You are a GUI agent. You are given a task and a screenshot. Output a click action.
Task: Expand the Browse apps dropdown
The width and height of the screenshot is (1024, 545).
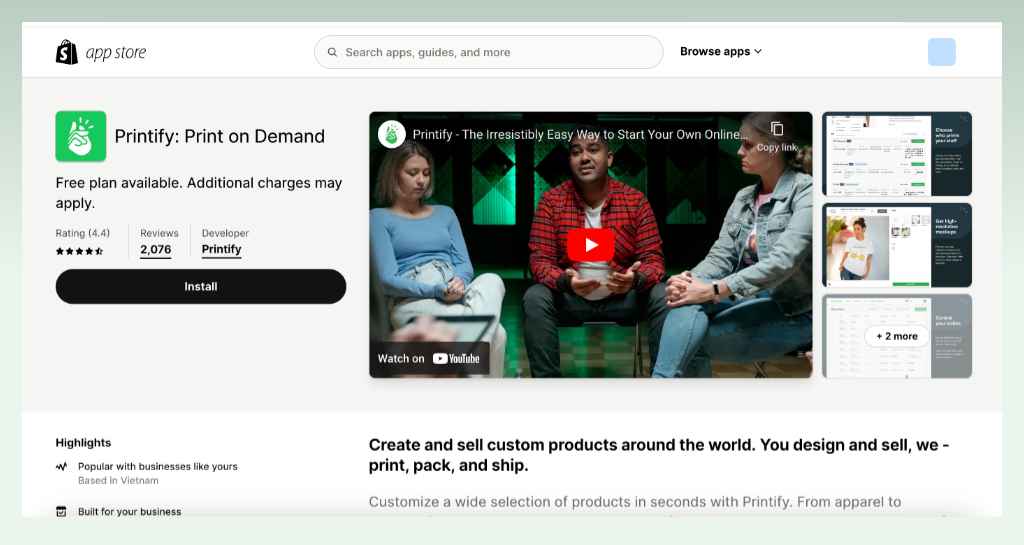click(721, 52)
